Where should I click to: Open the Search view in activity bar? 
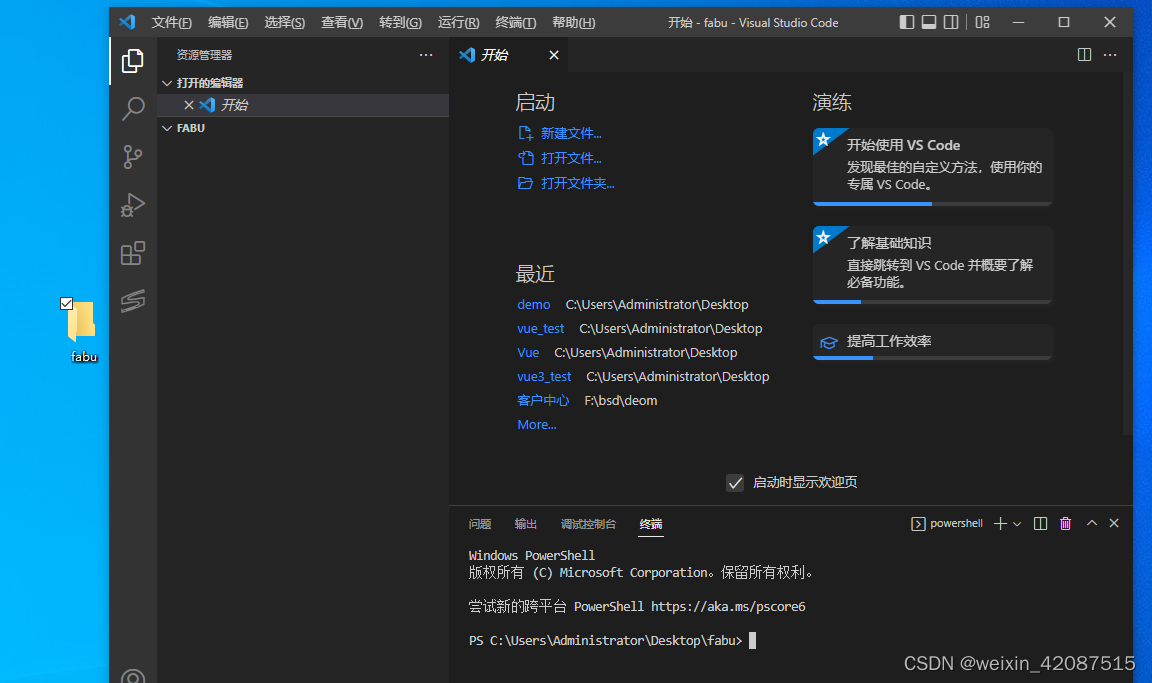(x=132, y=108)
